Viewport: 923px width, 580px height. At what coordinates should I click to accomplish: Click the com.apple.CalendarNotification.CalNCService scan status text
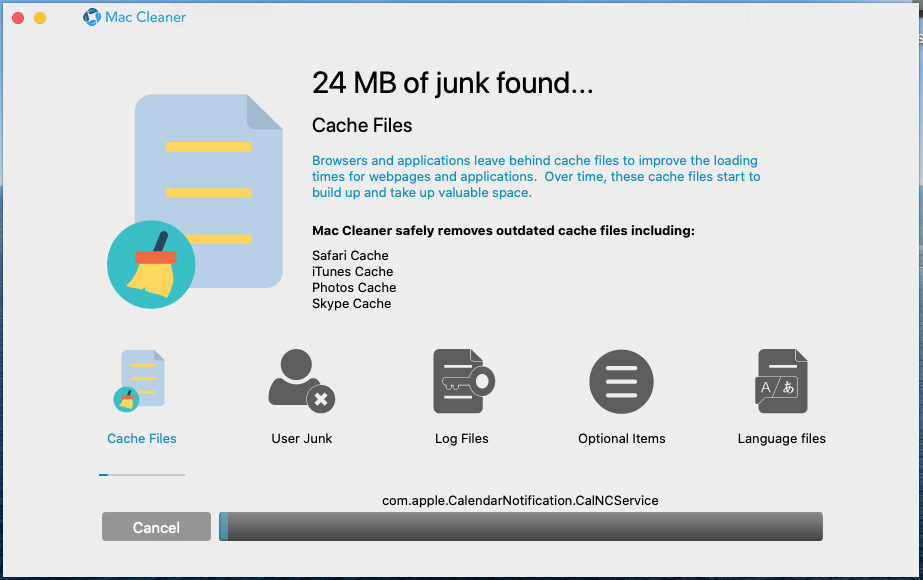pyautogui.click(x=520, y=501)
